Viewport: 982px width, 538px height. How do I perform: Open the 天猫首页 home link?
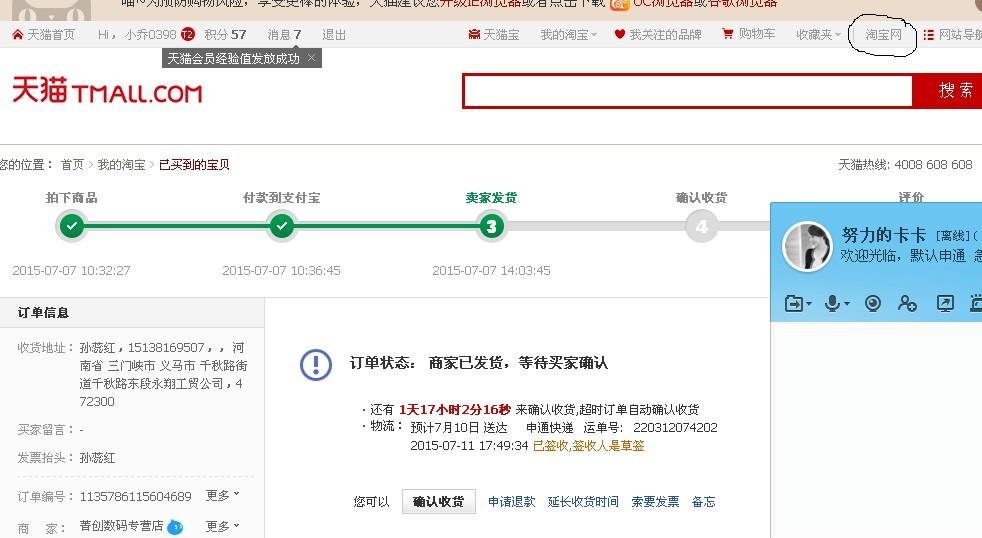[x=50, y=34]
